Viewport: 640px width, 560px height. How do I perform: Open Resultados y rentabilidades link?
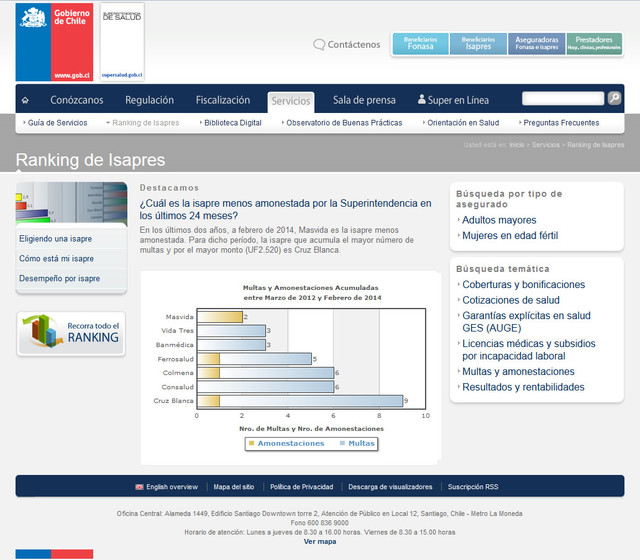point(523,387)
